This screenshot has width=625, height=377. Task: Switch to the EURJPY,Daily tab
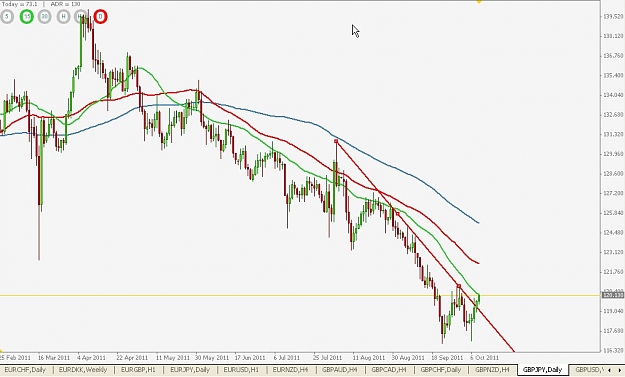(x=190, y=370)
